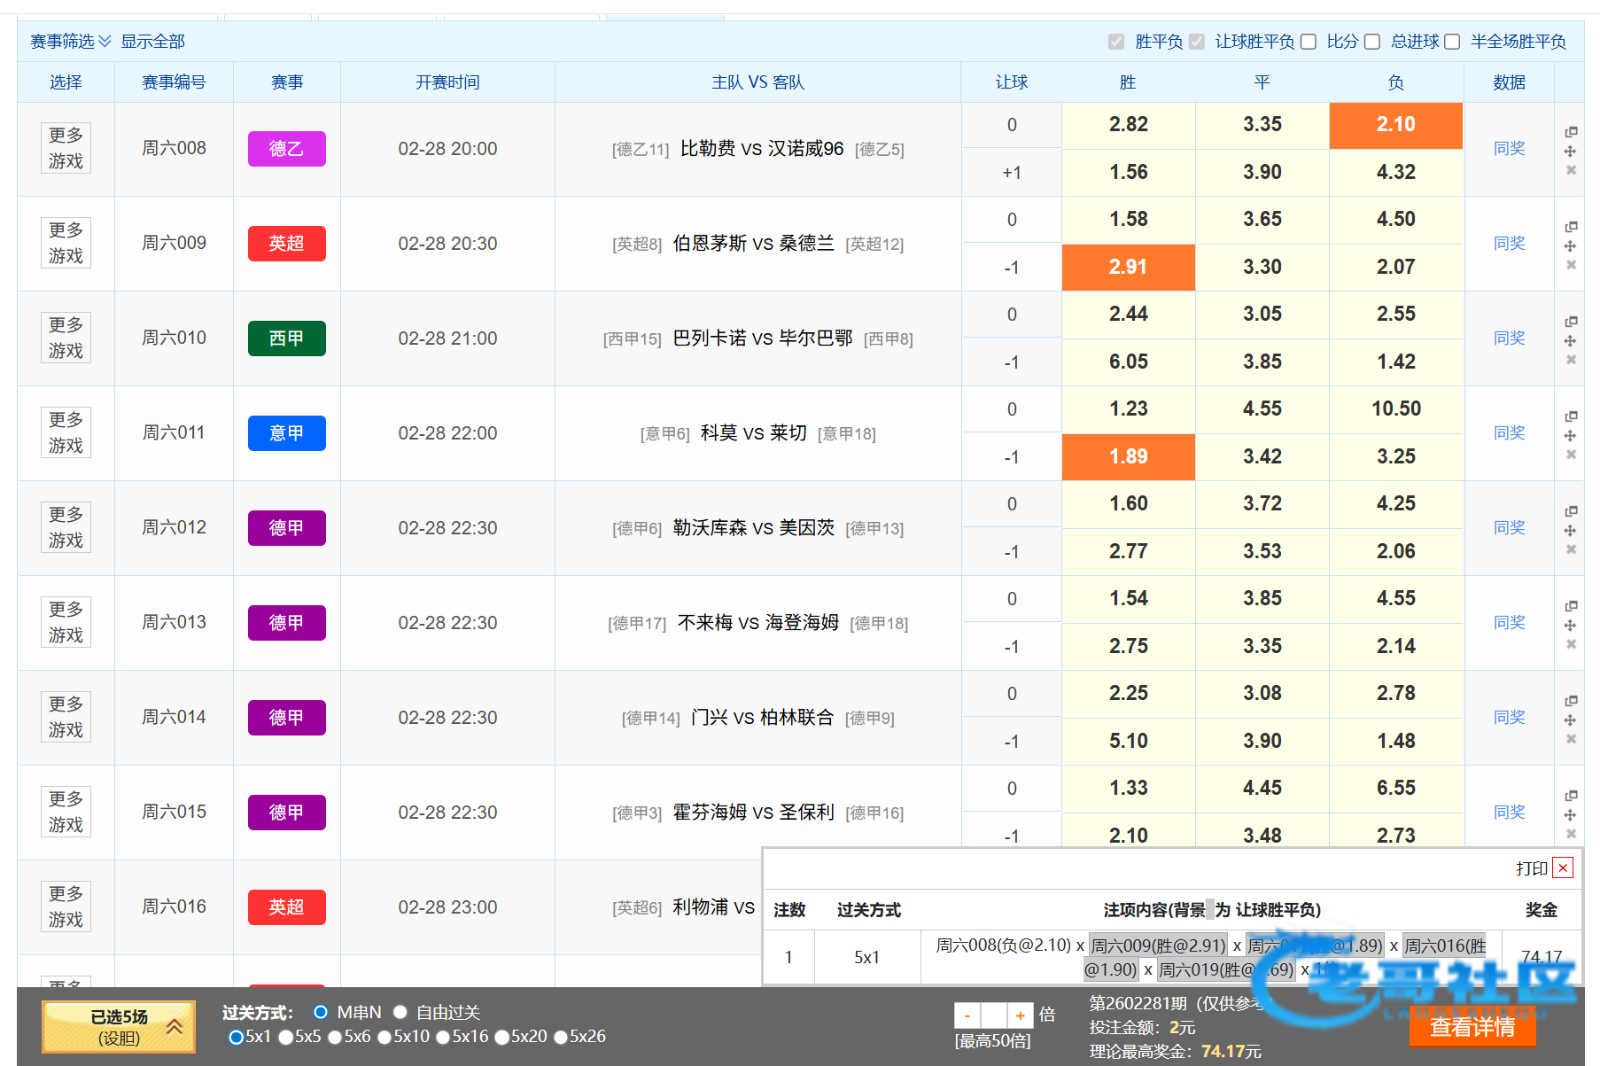Choose the 5x26 pass type

pos(561,1037)
